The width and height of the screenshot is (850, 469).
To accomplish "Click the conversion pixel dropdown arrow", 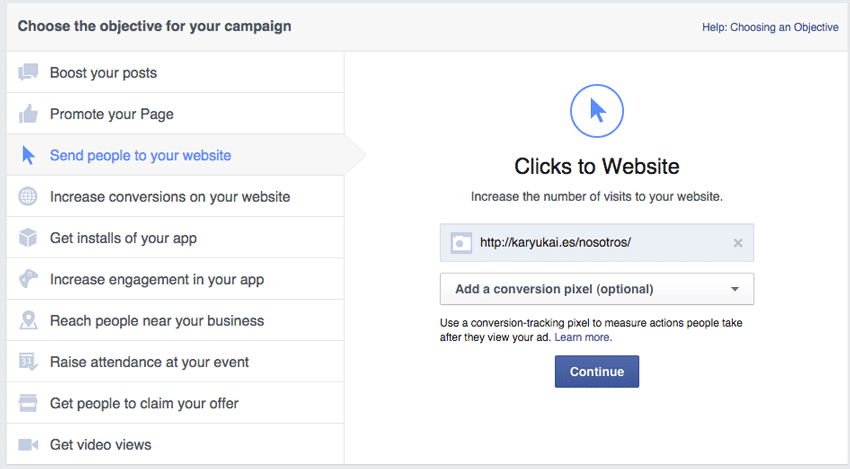I will coord(735,289).
